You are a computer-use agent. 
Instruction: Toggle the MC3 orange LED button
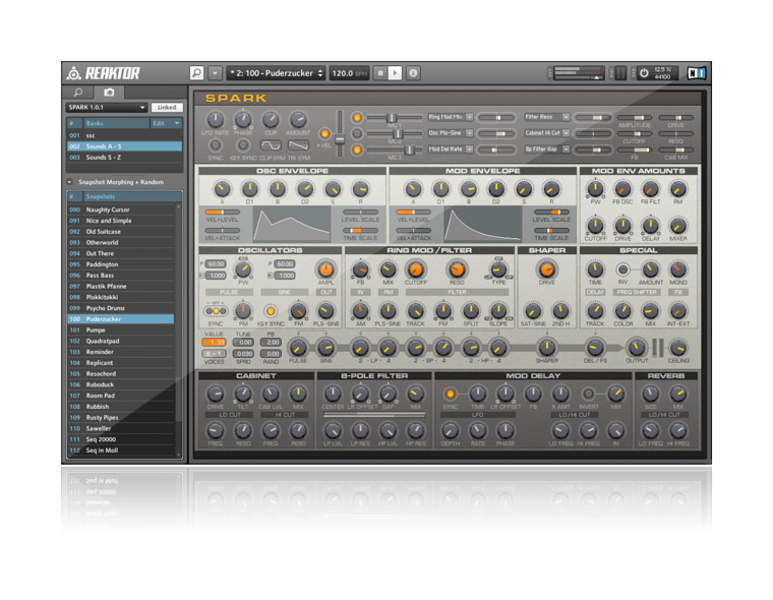[357, 149]
